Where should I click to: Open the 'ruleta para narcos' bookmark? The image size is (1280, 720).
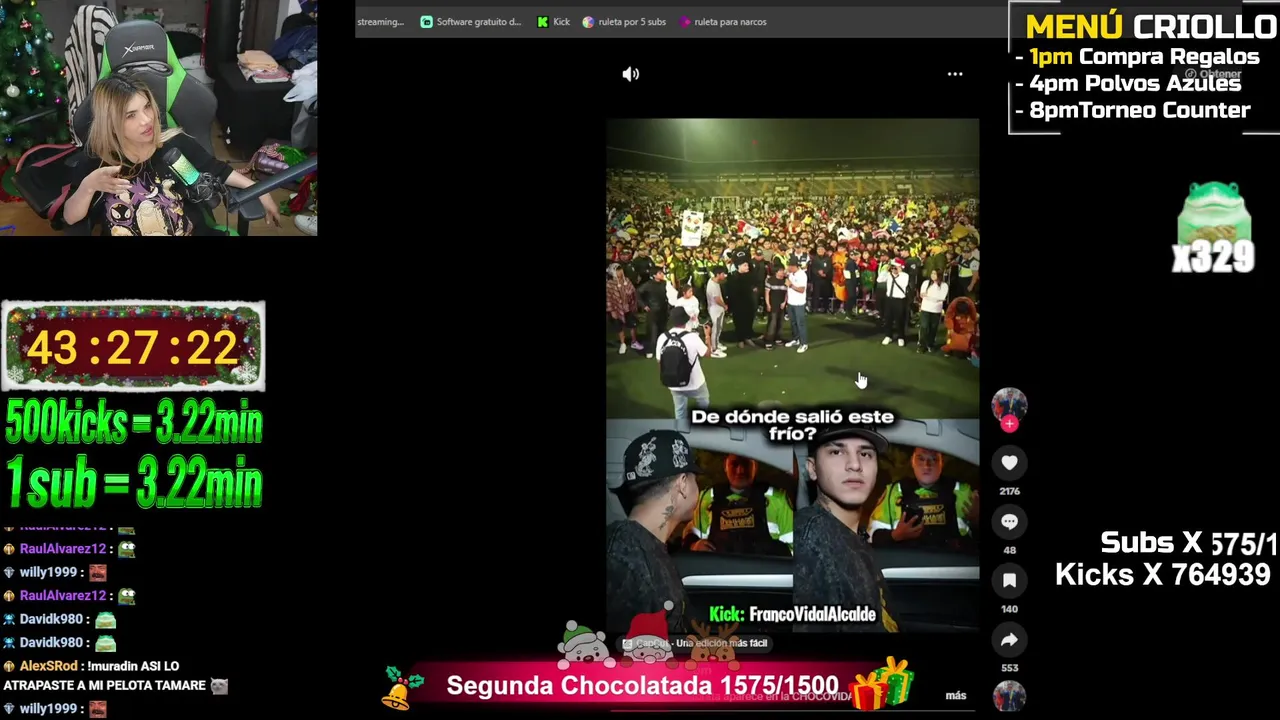tap(723, 22)
